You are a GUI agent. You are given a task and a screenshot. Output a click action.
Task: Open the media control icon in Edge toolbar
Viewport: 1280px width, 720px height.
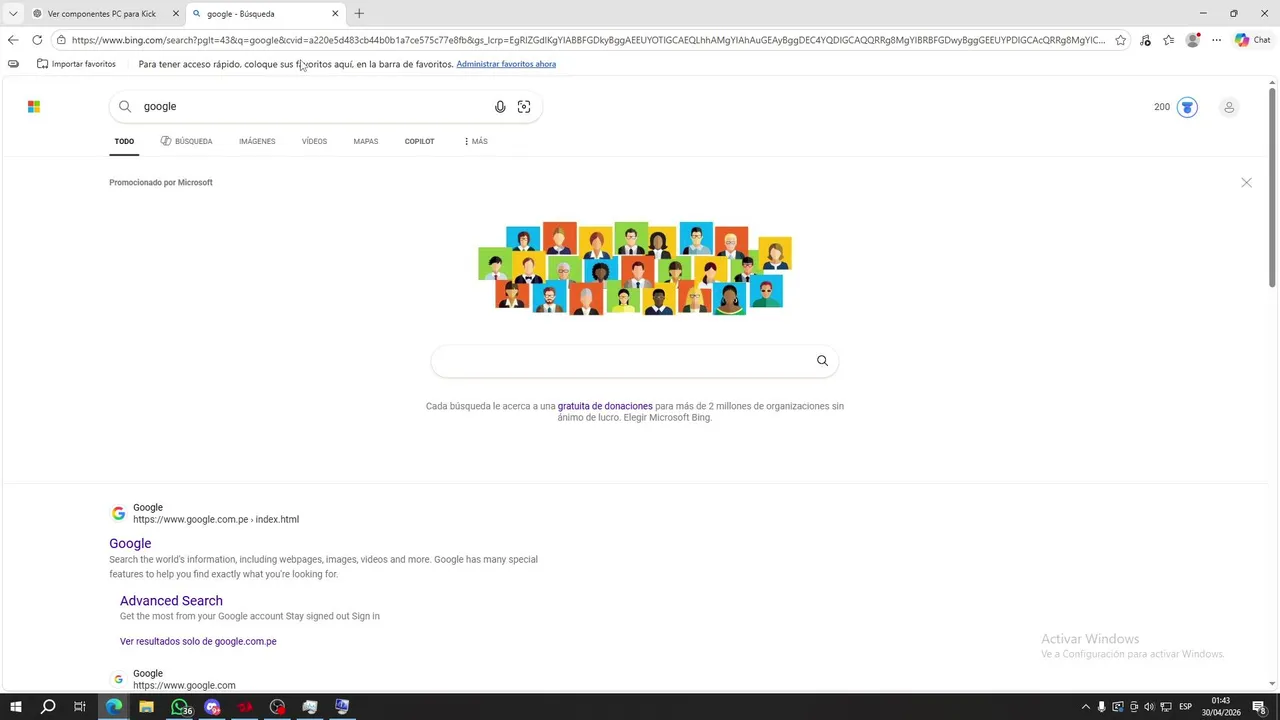click(x=1145, y=40)
